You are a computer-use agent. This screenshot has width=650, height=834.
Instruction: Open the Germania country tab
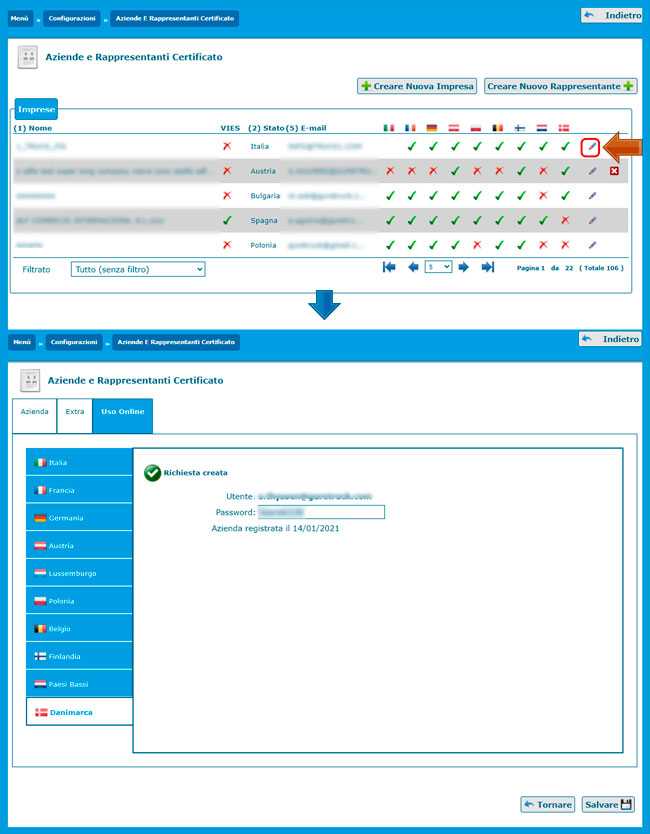coord(79,518)
